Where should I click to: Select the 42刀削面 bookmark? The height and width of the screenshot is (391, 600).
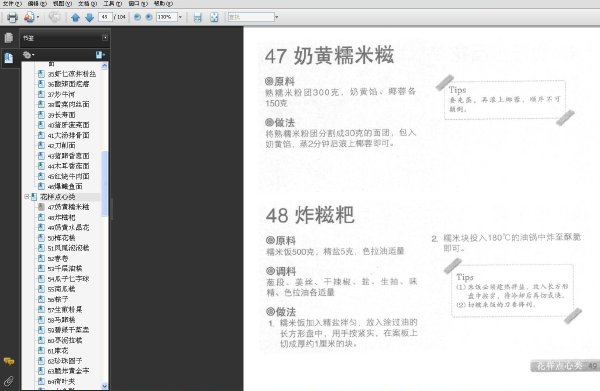click(x=61, y=145)
